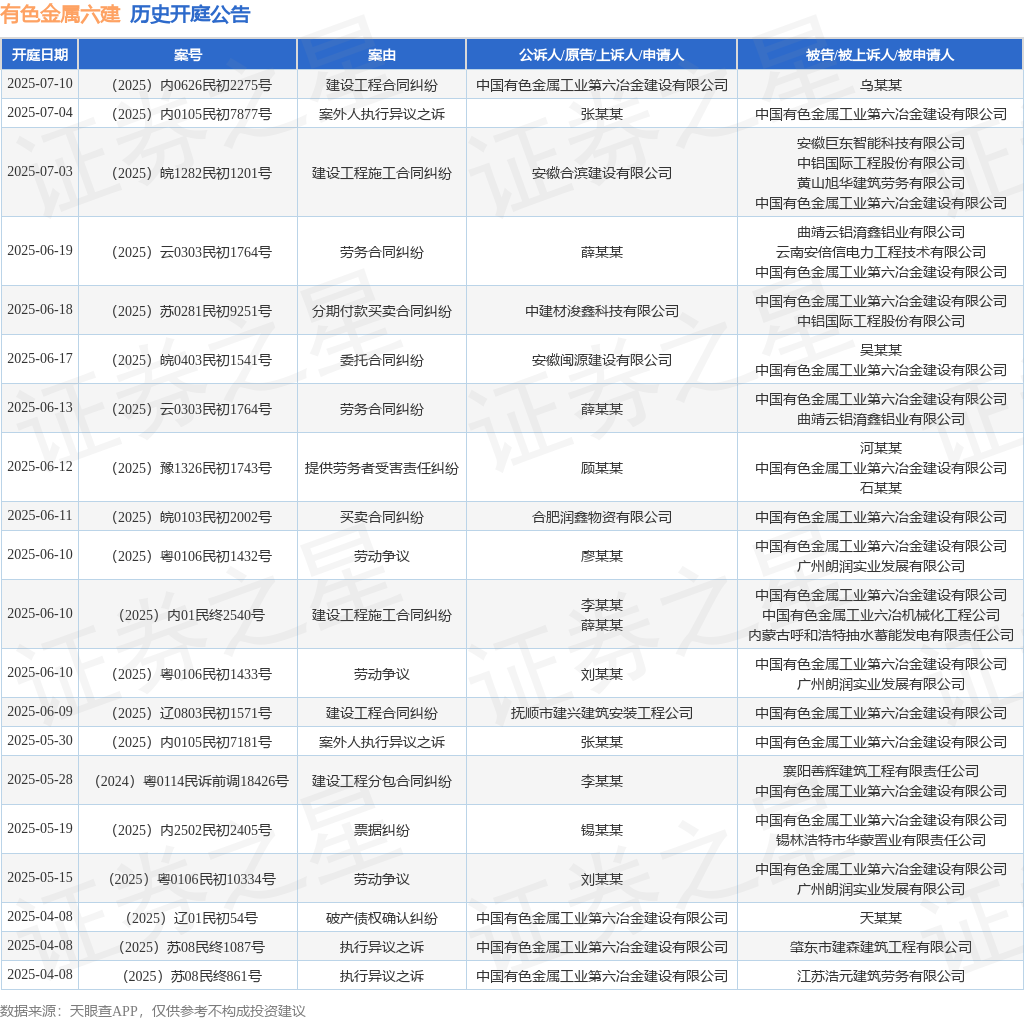The image size is (1024, 1020).
Task: Select the date 2025-05-30
Action: (40, 740)
